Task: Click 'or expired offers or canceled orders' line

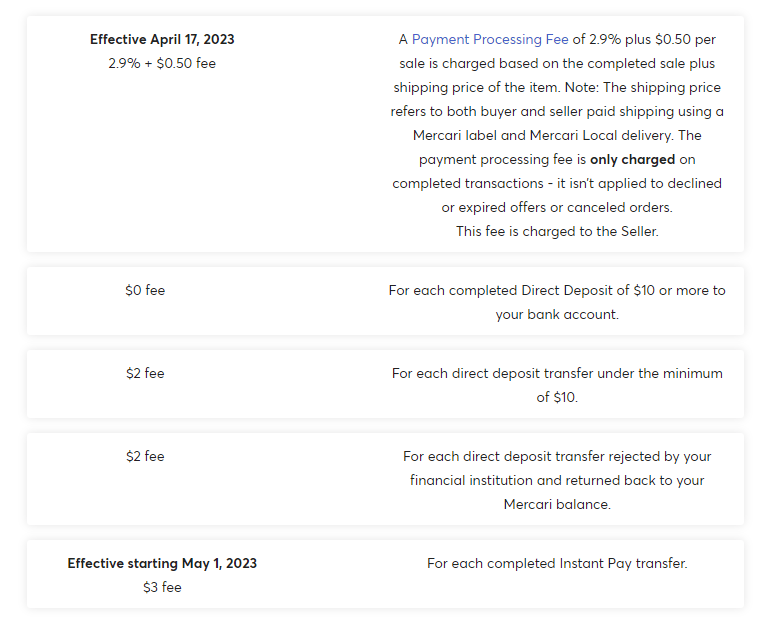Action: [x=557, y=207]
